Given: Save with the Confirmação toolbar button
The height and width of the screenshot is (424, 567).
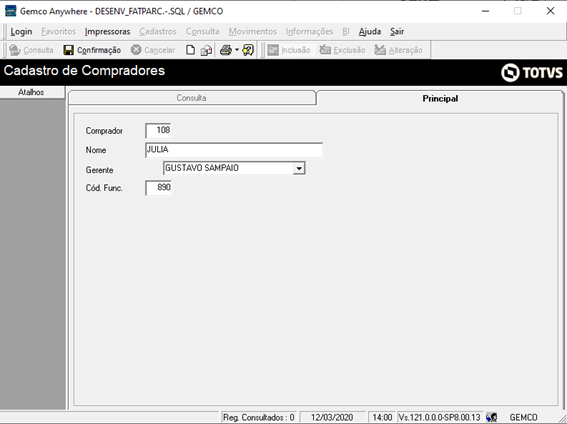Looking at the screenshot, I should coord(92,50).
